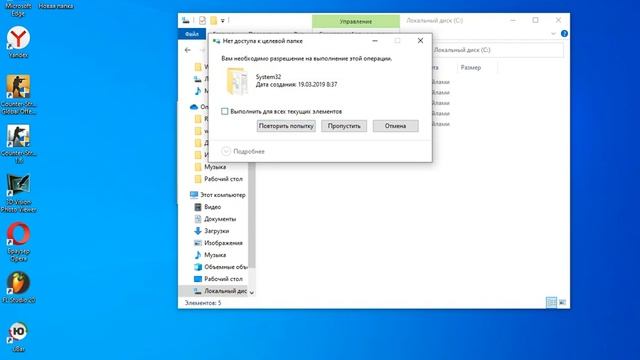Switch to large icons view layout icon
640x360 pixels.
[x=562, y=302]
